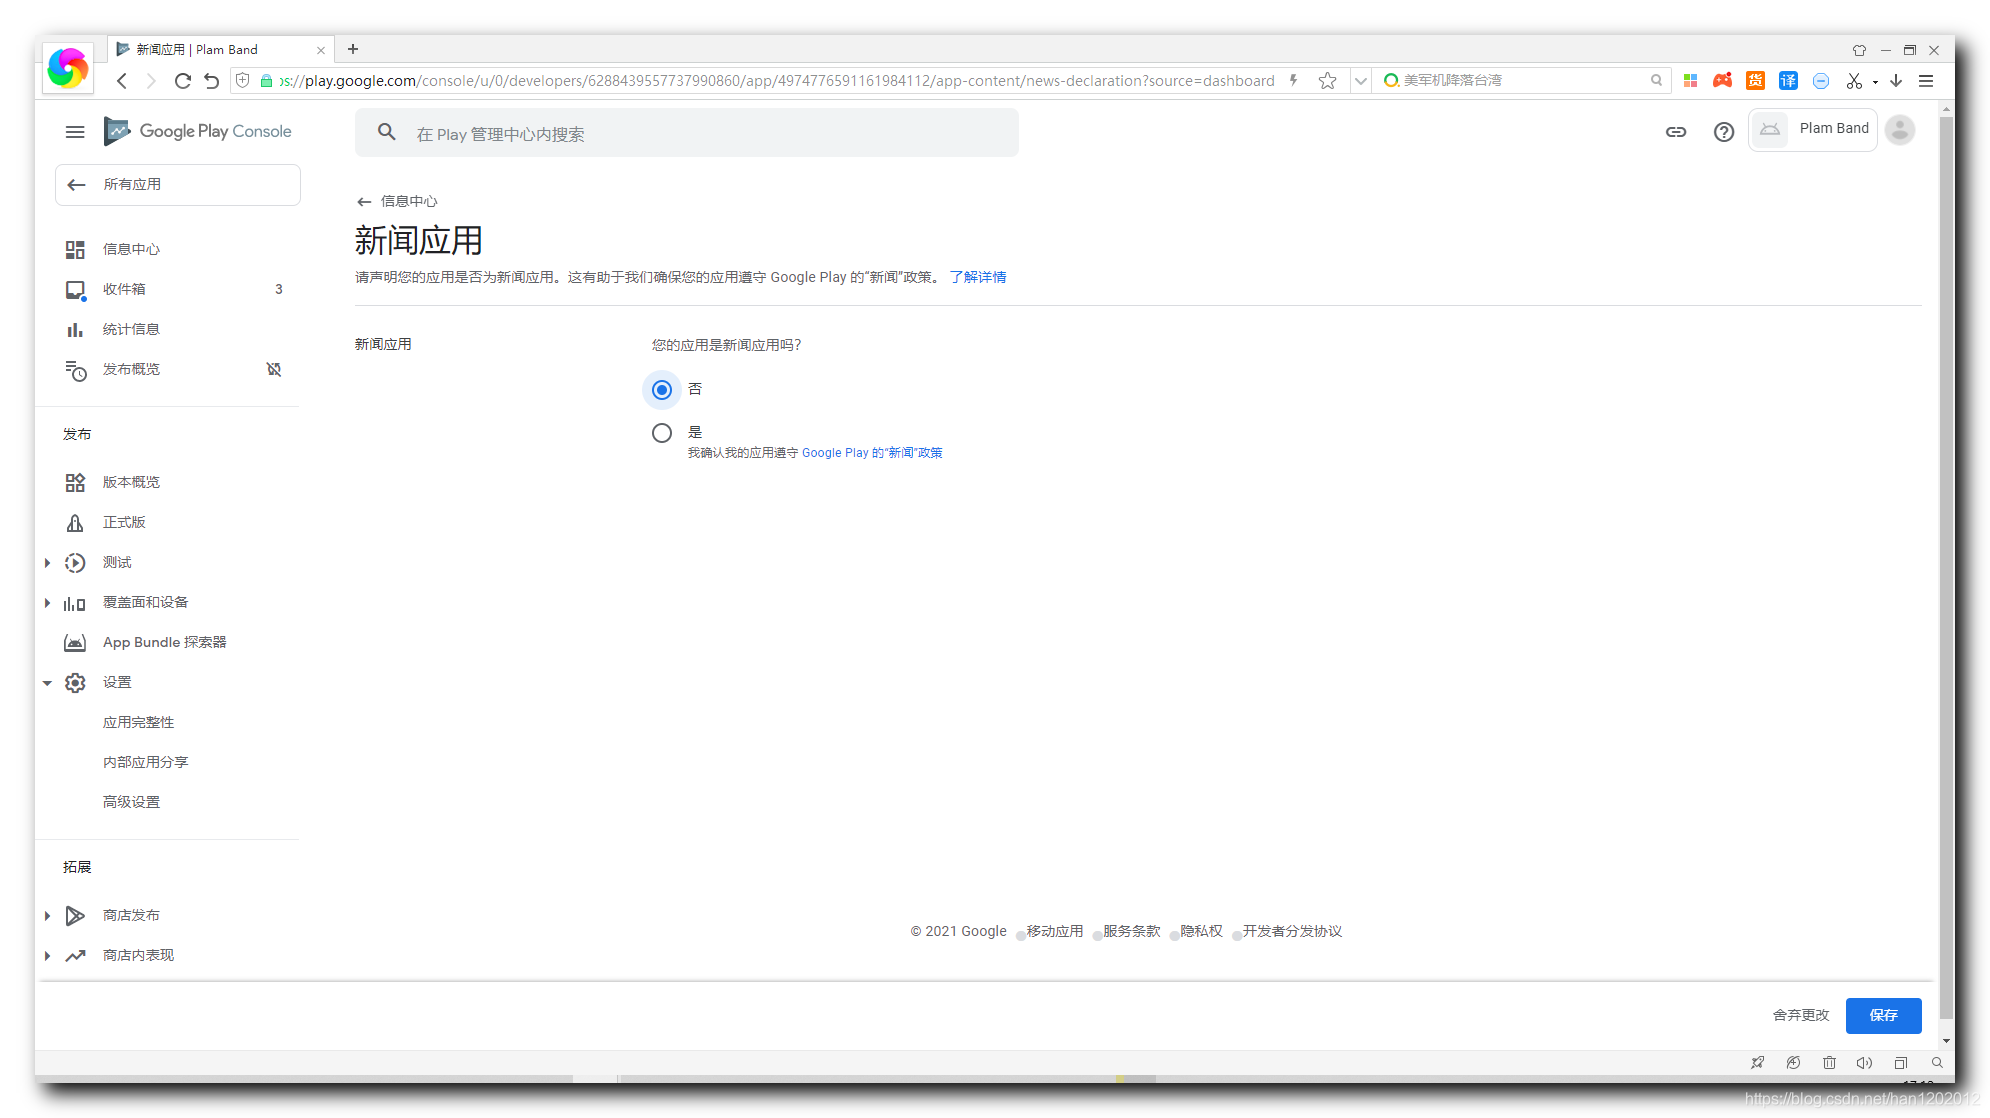1990x1118 pixels.
Task: Open the help question mark icon
Action: pos(1723,132)
